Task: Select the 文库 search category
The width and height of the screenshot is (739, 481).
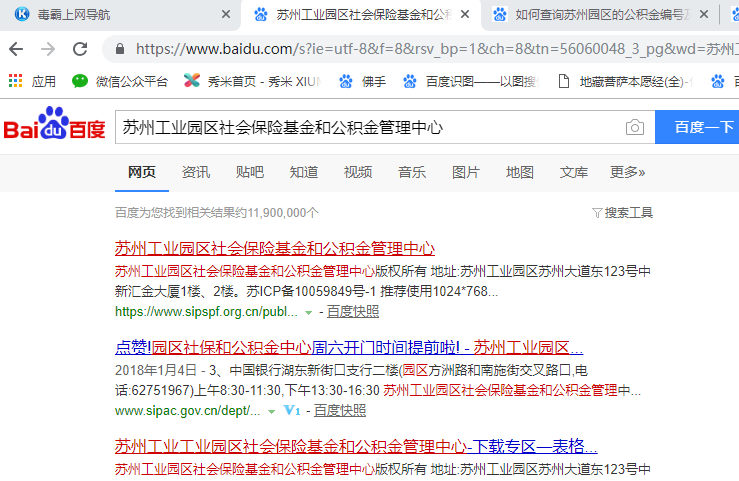Action: pyautogui.click(x=574, y=172)
